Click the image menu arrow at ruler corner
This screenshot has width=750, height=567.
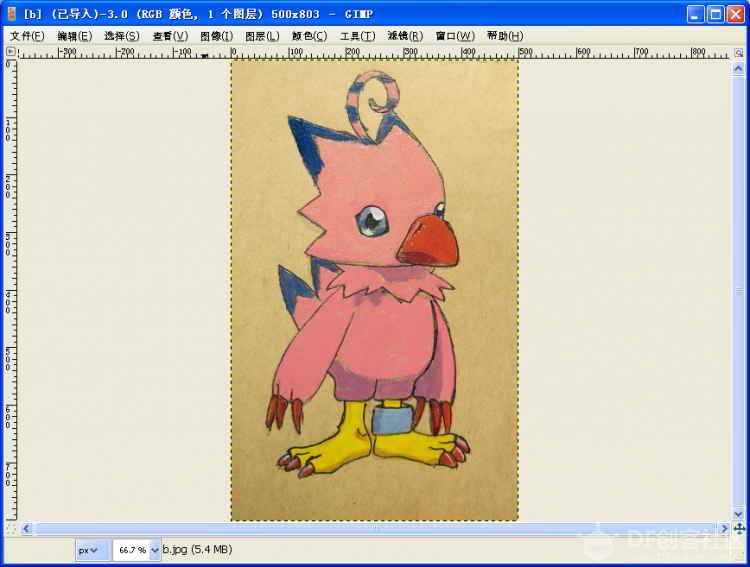11,51
